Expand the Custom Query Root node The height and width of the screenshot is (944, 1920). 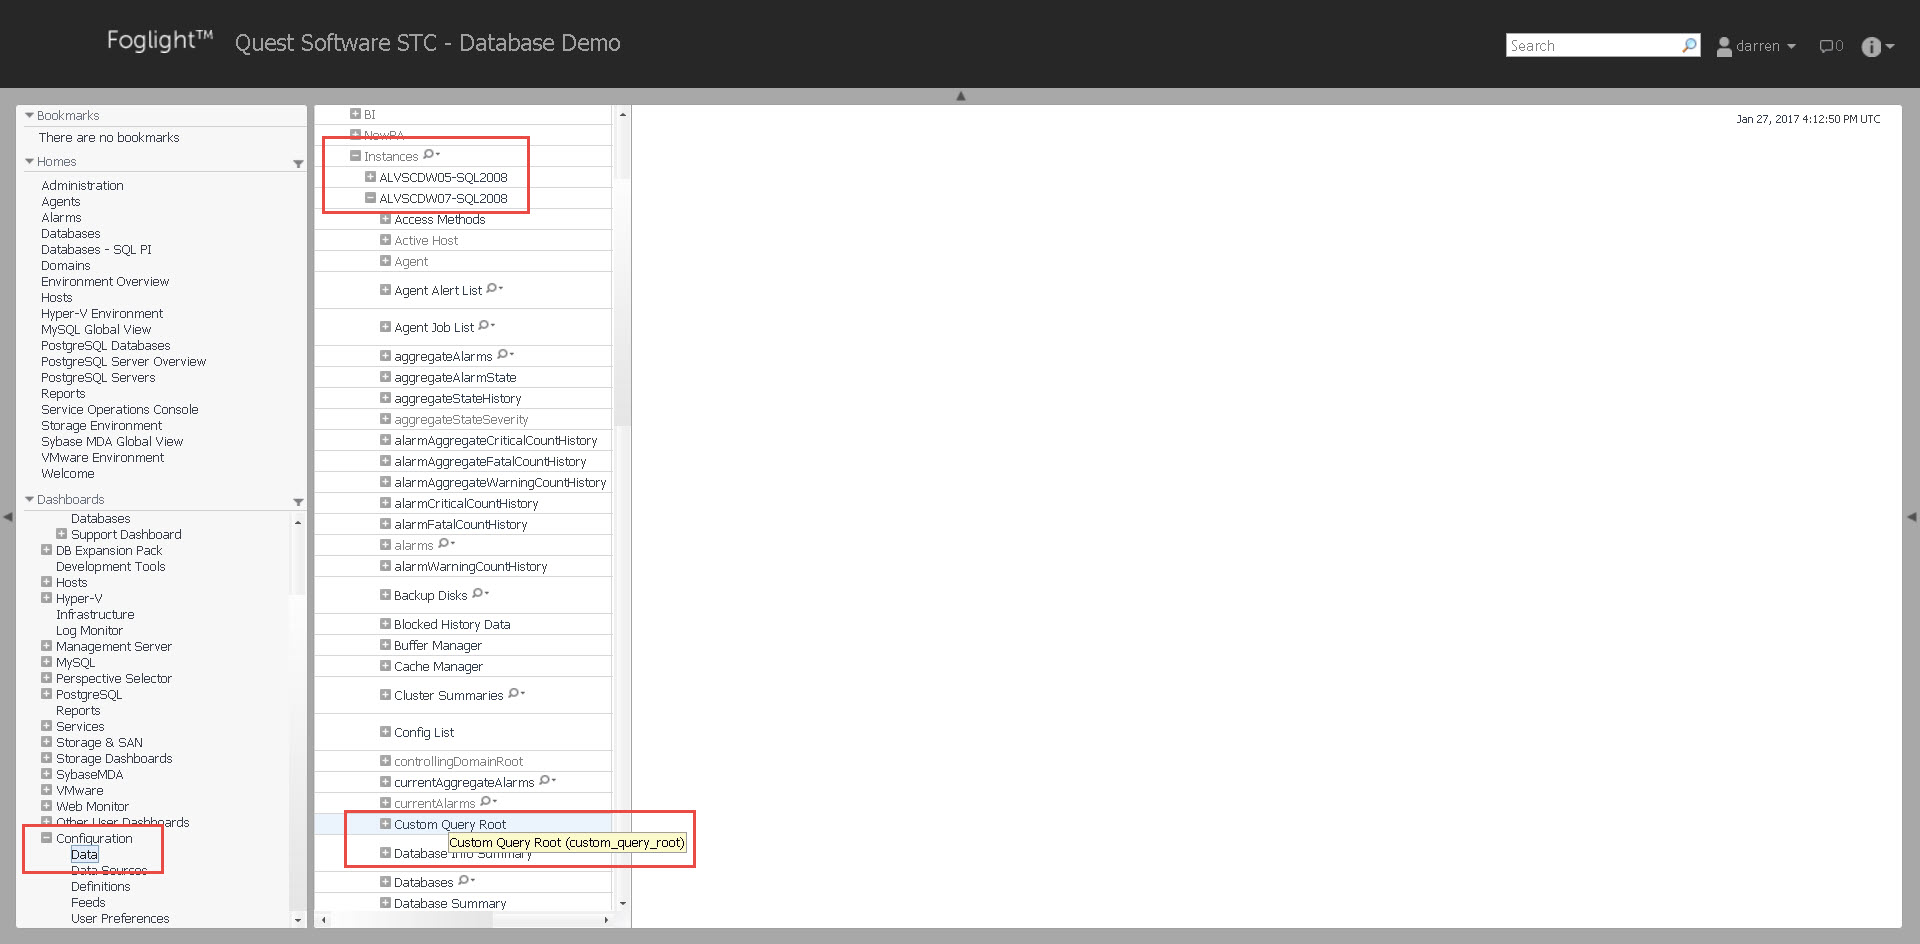385,824
